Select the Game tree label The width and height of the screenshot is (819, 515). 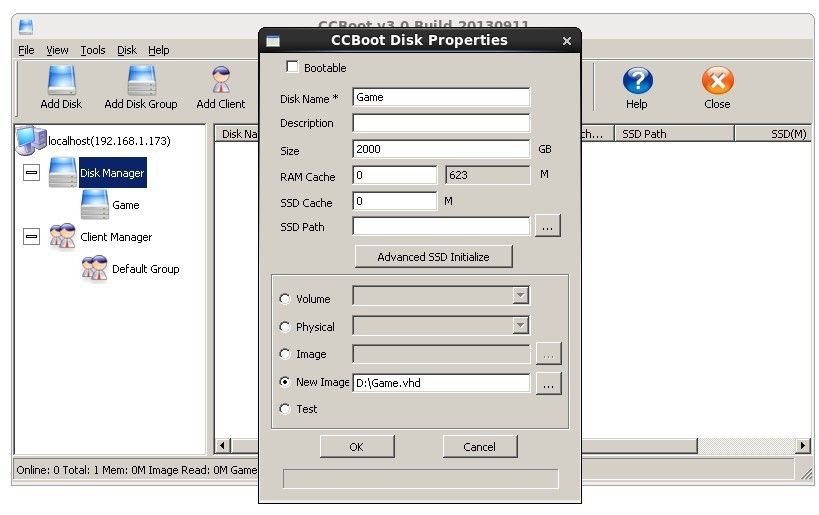126,205
